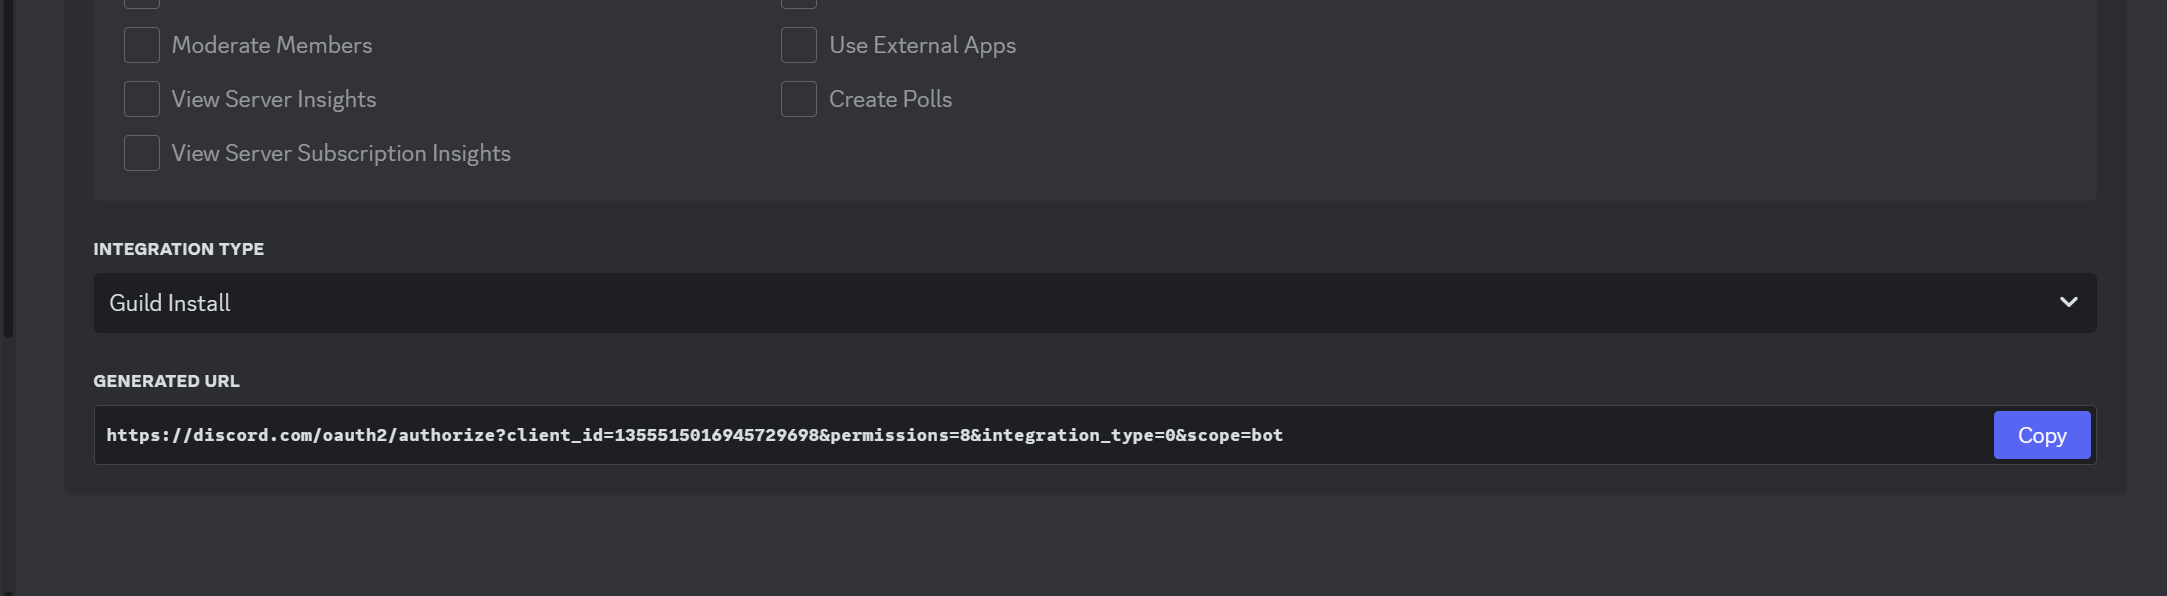Image resolution: width=2167 pixels, height=596 pixels.
Task: Click the Moderate Members label
Action: point(272,45)
